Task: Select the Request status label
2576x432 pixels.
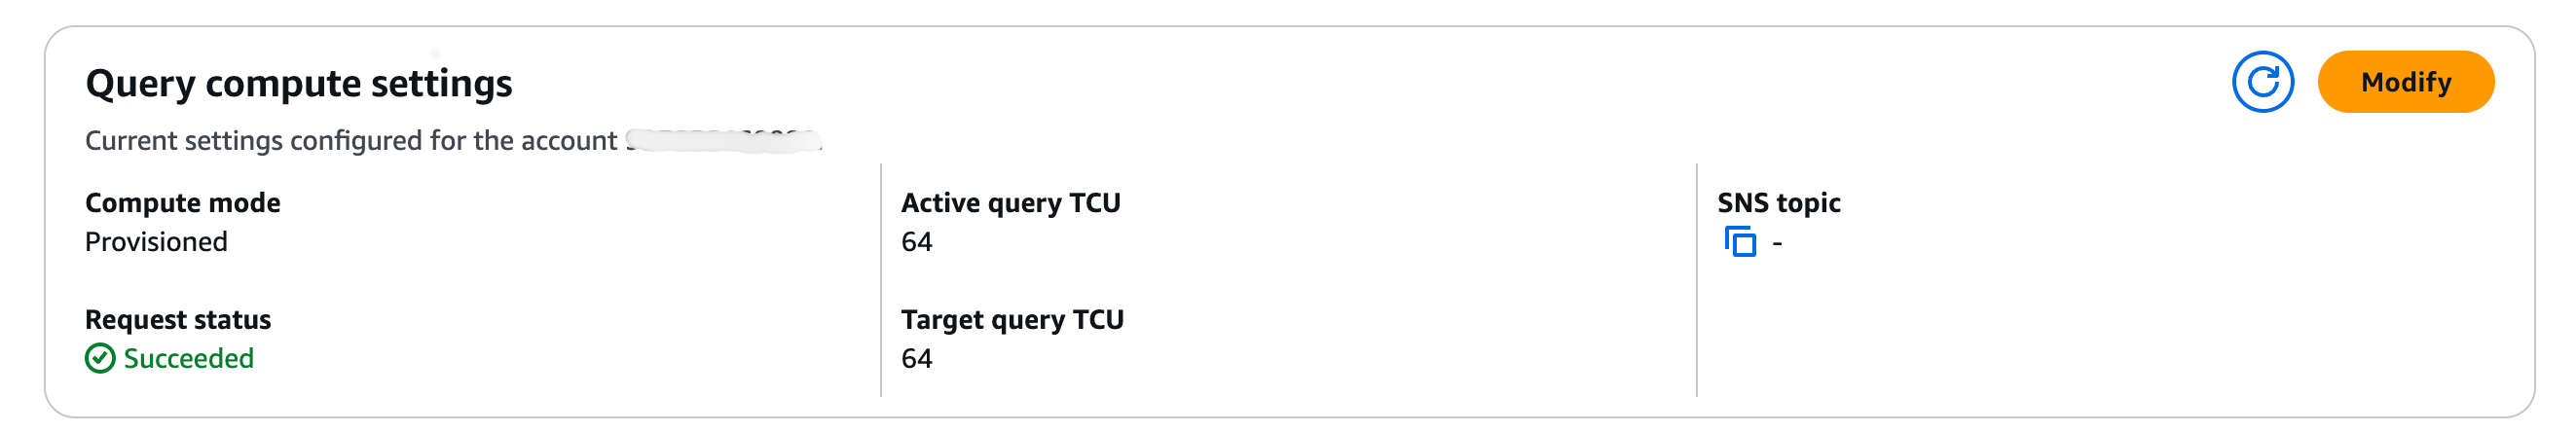Action: [x=178, y=320]
